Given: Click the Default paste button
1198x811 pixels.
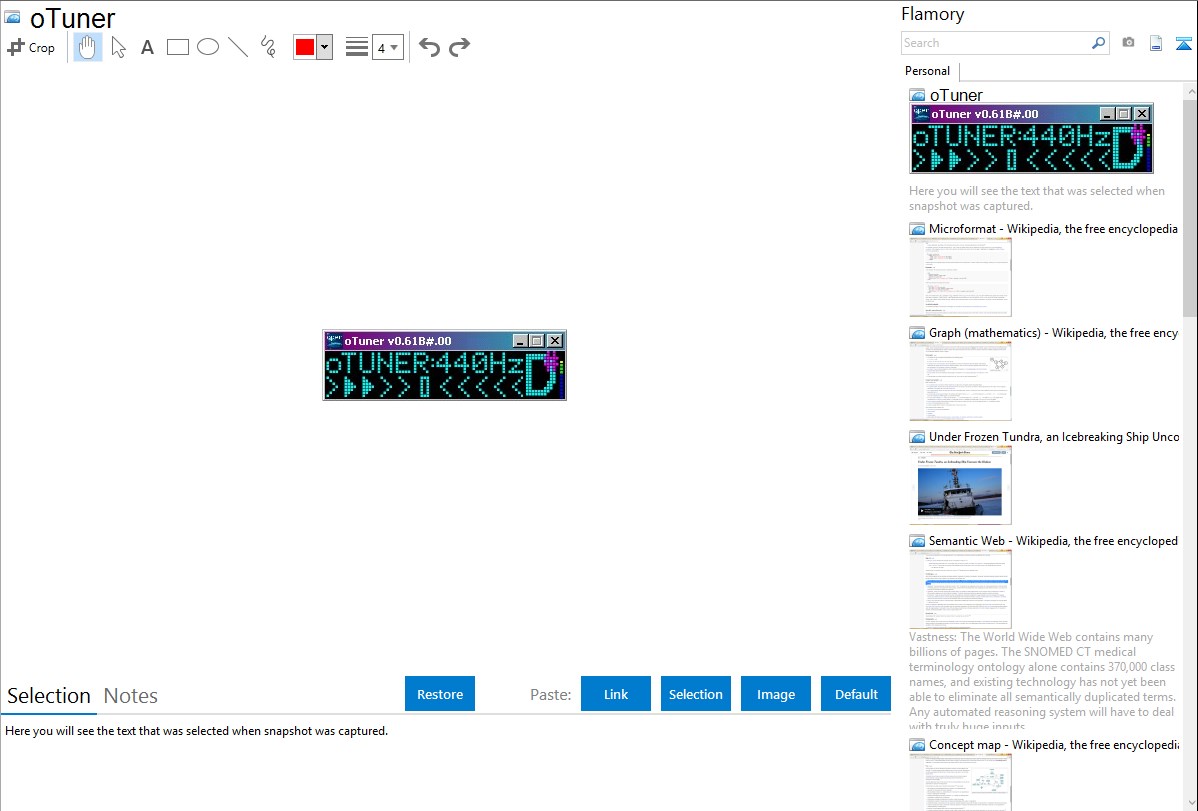Looking at the screenshot, I should click(856, 694).
